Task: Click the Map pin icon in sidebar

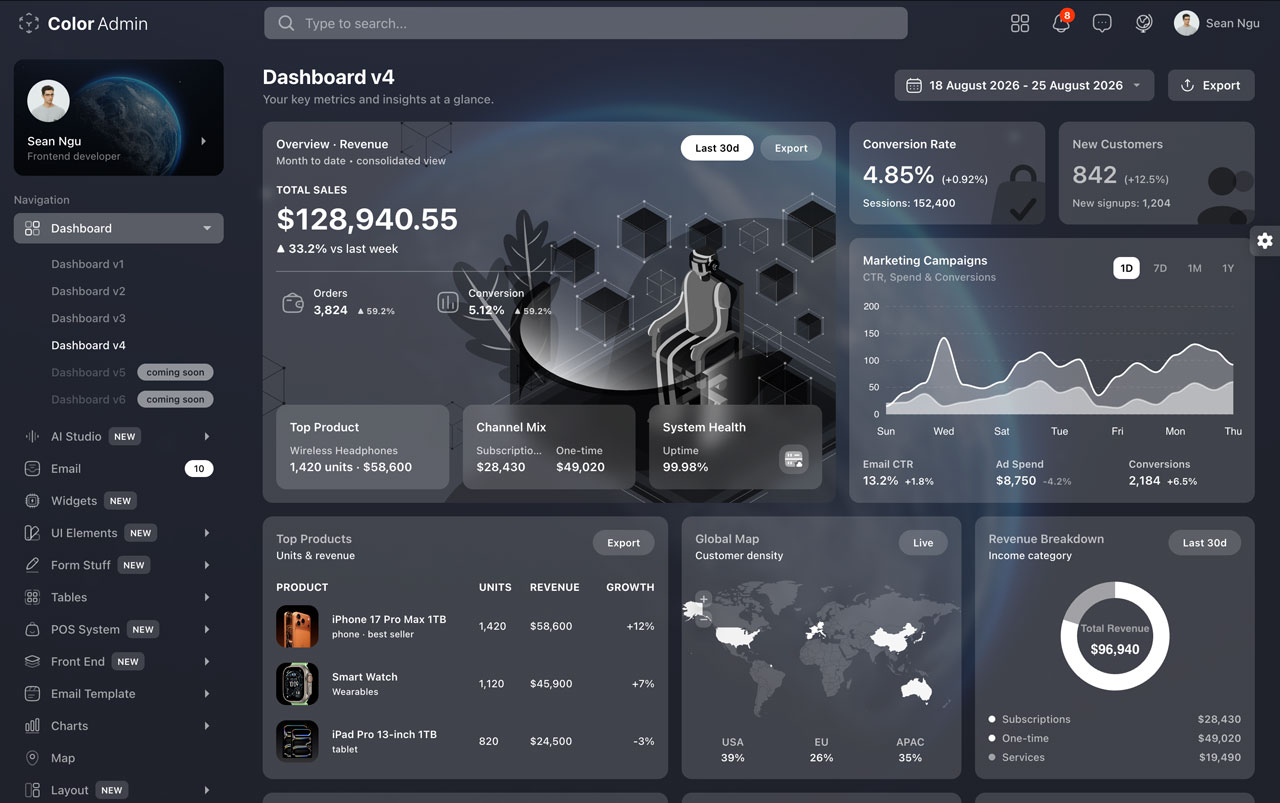Action: (x=32, y=758)
